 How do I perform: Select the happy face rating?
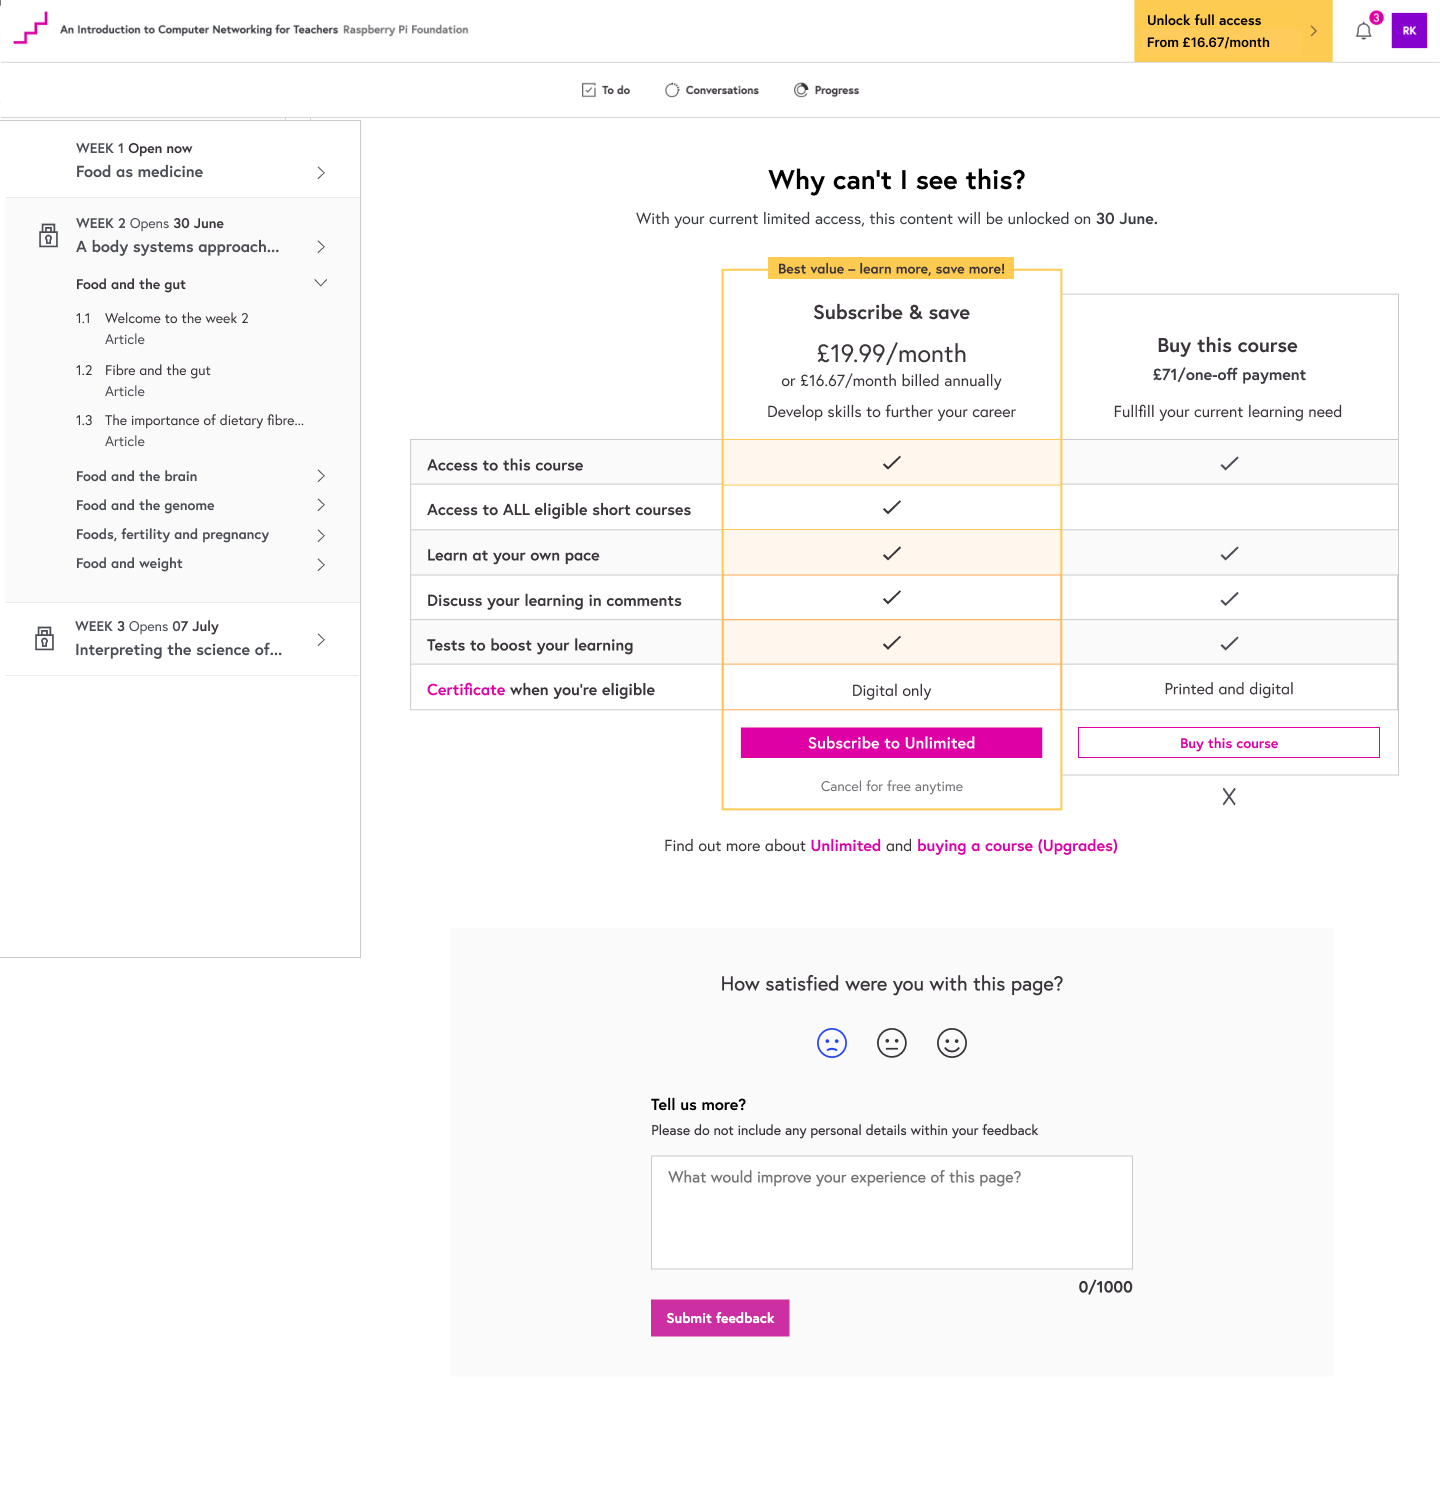[x=952, y=1043]
